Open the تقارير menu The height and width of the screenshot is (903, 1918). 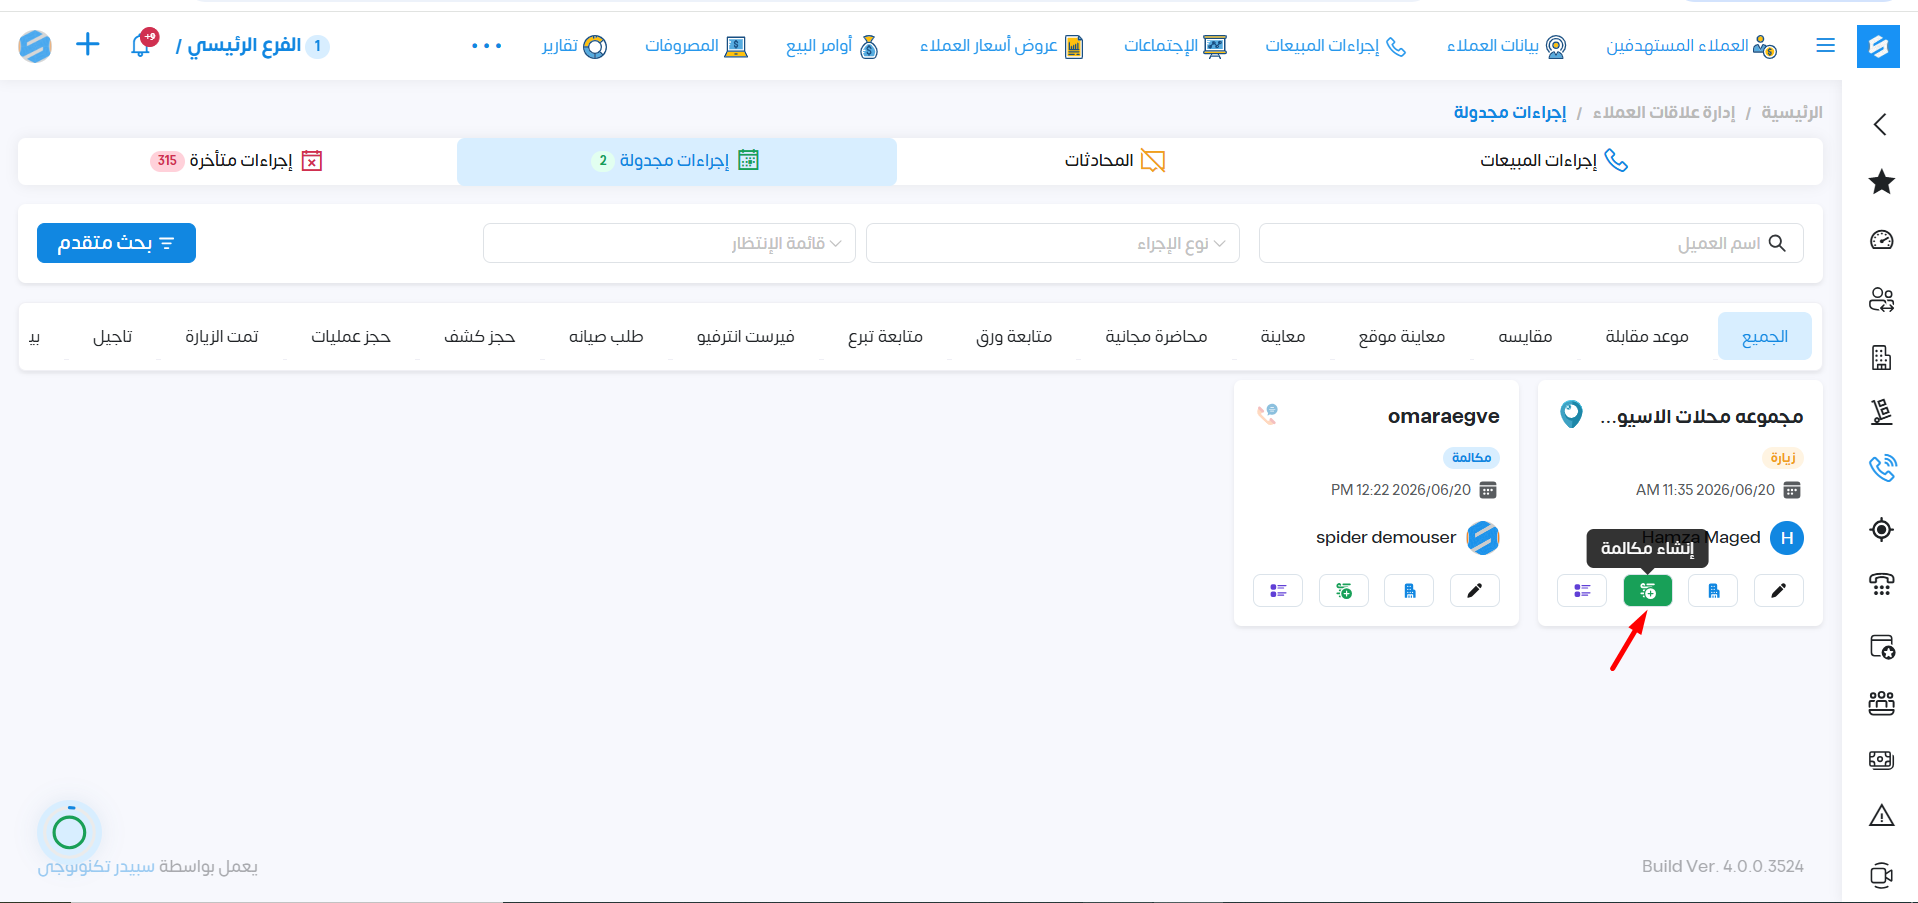click(x=575, y=46)
